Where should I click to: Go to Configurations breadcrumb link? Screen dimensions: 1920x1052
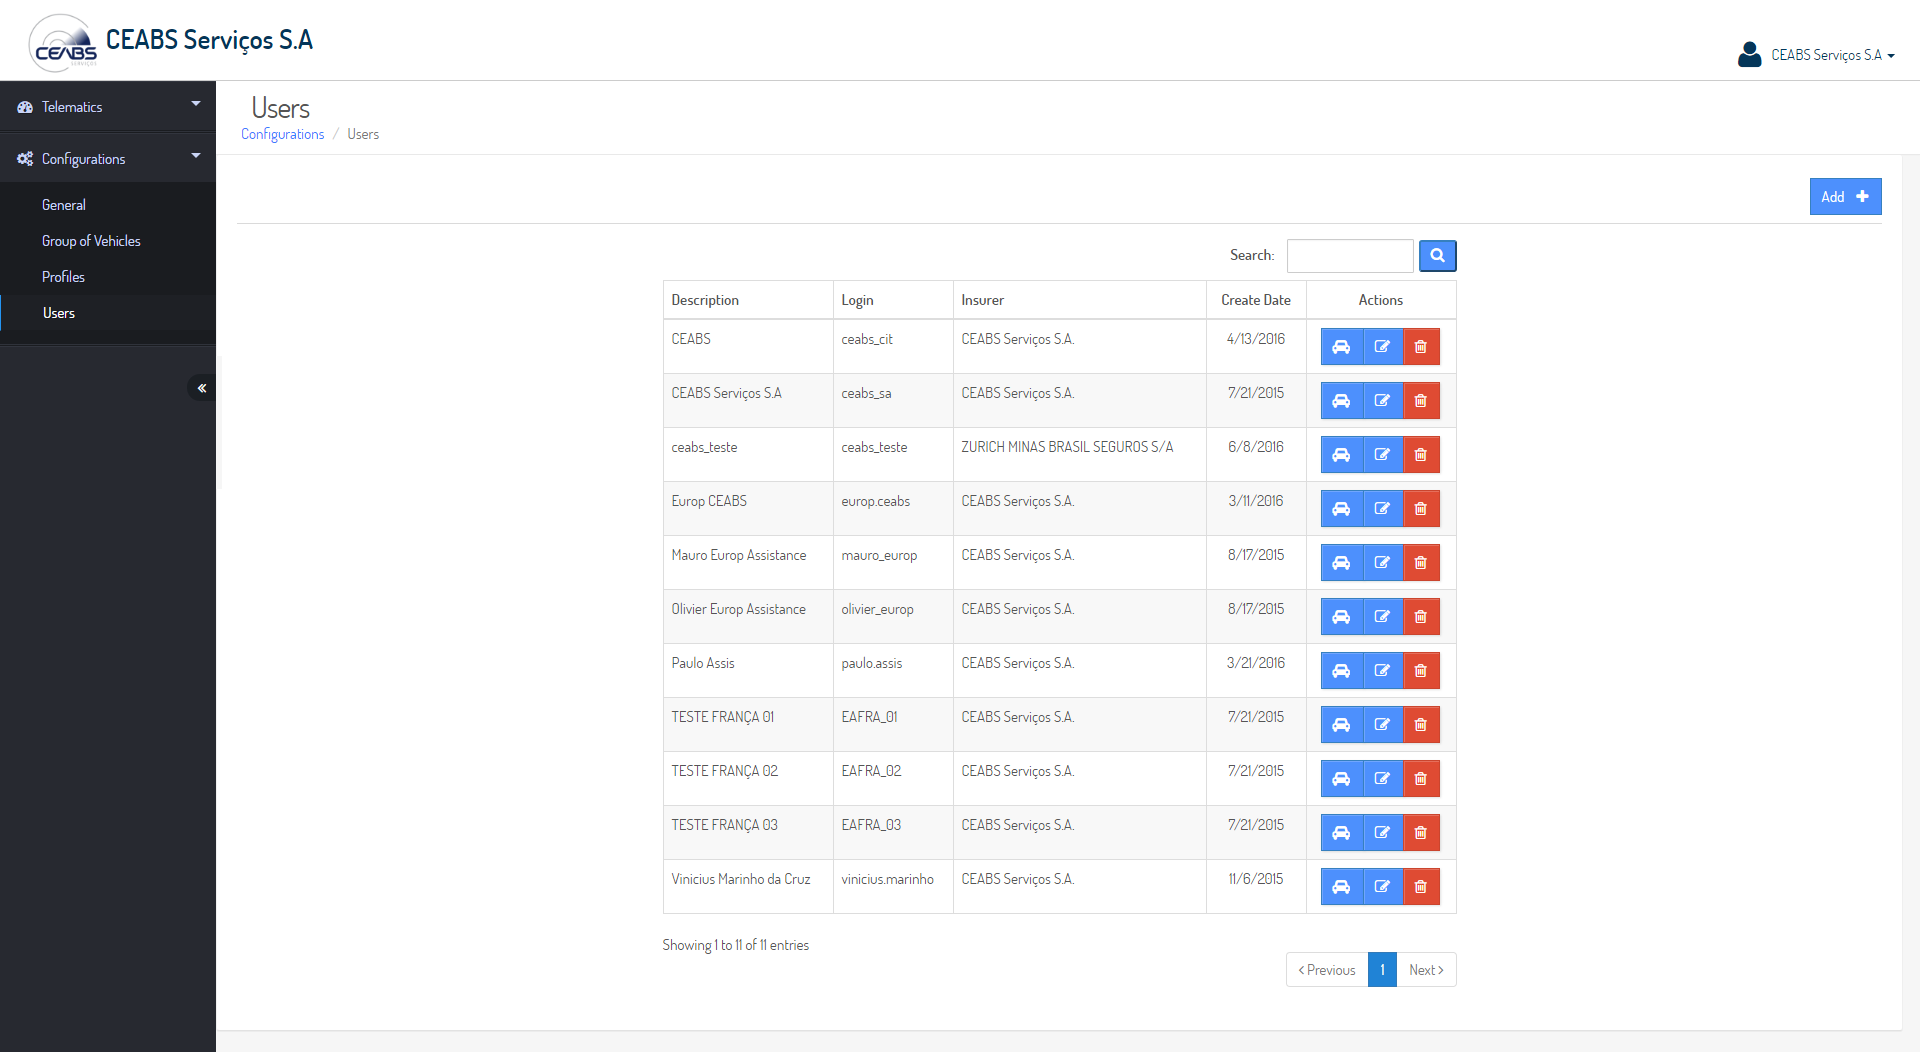coord(282,134)
